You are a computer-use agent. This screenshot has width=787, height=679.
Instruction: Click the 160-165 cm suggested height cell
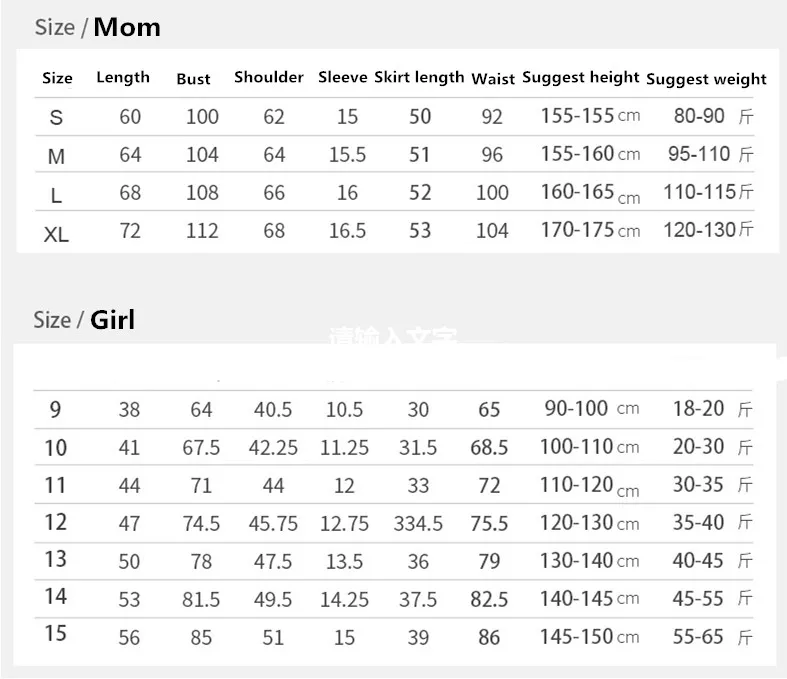point(590,193)
